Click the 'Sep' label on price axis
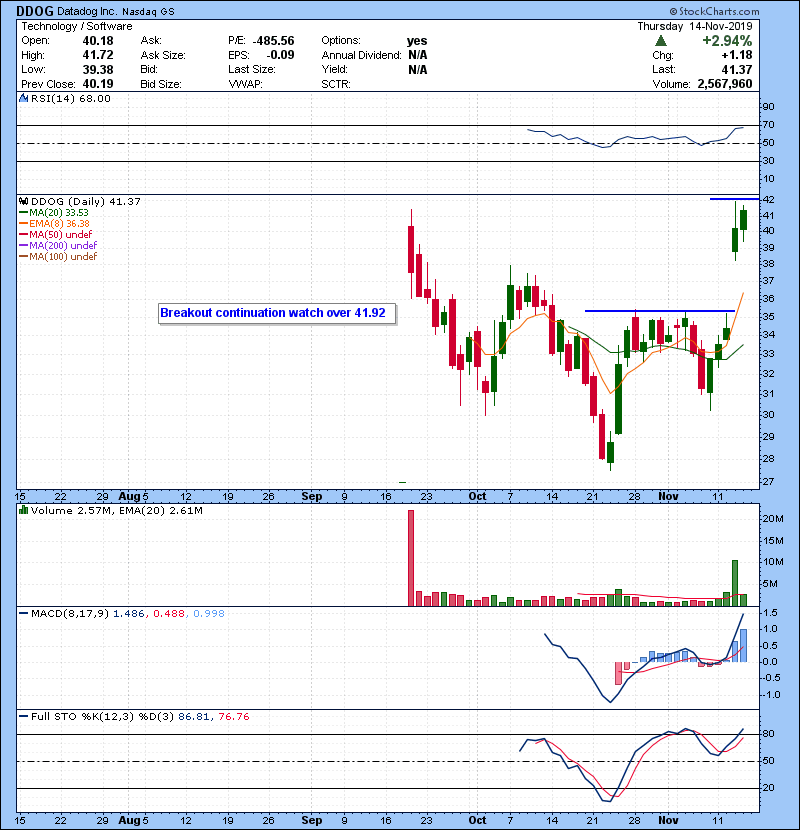The width and height of the screenshot is (800, 830). pos(311,497)
